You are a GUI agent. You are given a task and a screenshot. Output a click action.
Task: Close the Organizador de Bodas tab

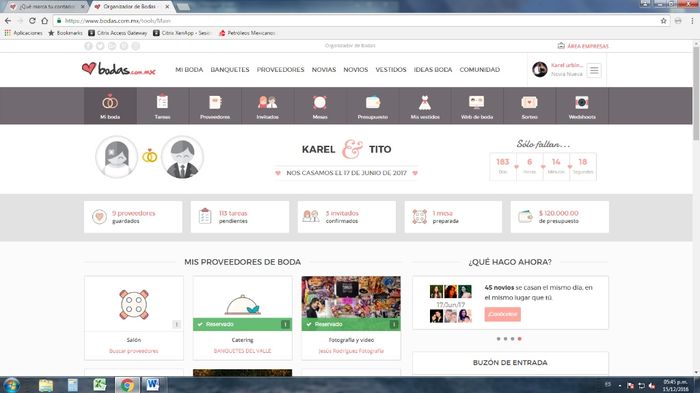coord(167,7)
